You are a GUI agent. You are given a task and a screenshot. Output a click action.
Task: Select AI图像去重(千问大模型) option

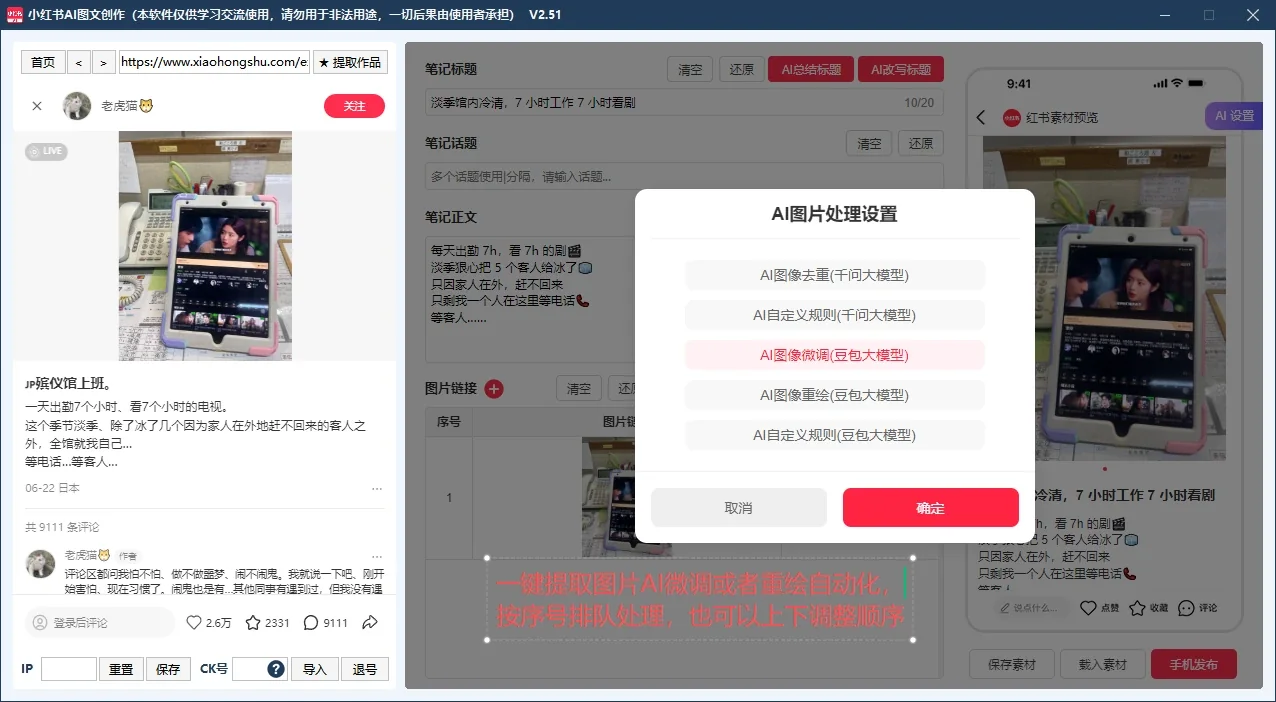pyautogui.click(x=835, y=275)
